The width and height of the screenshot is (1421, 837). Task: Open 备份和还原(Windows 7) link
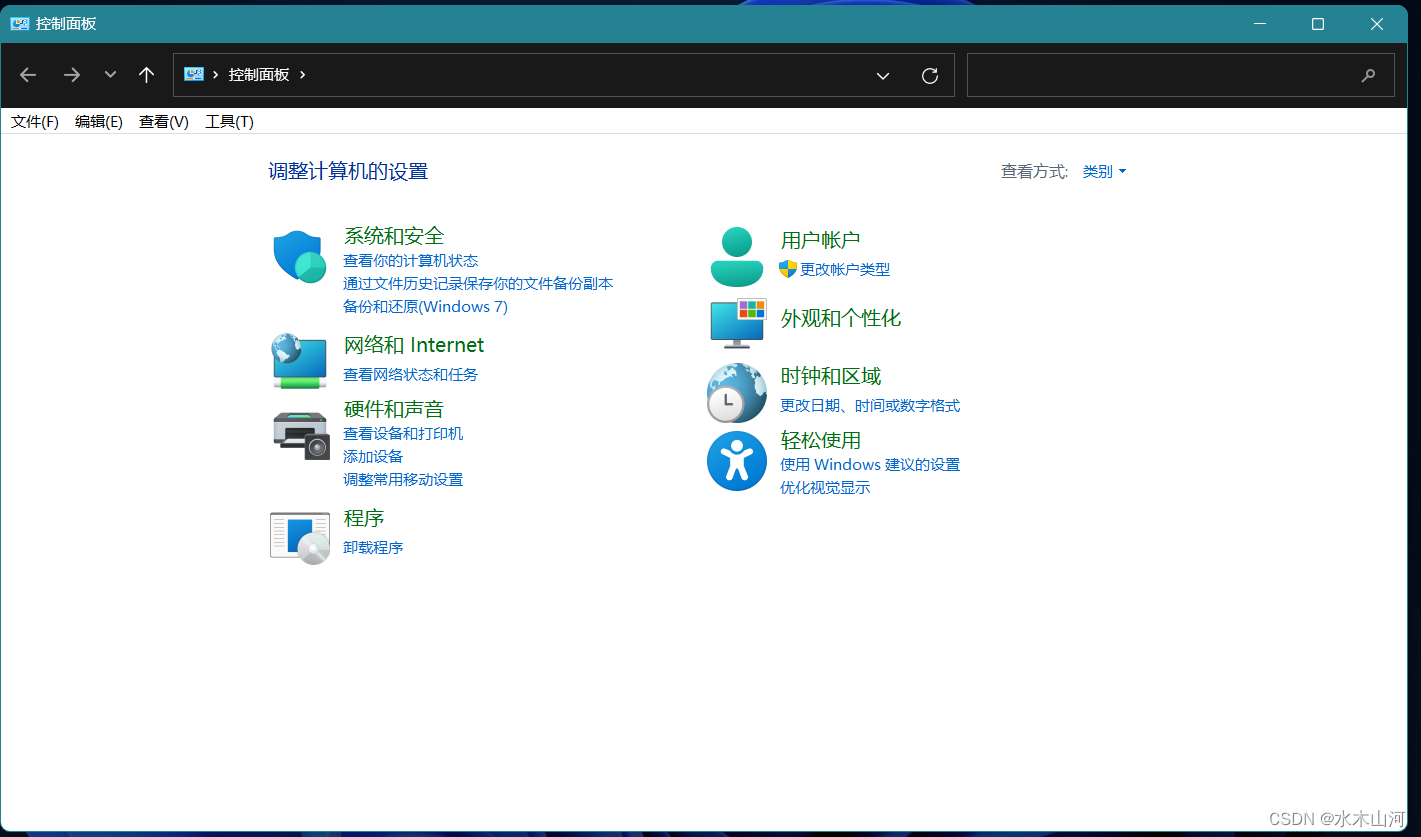pyautogui.click(x=426, y=306)
